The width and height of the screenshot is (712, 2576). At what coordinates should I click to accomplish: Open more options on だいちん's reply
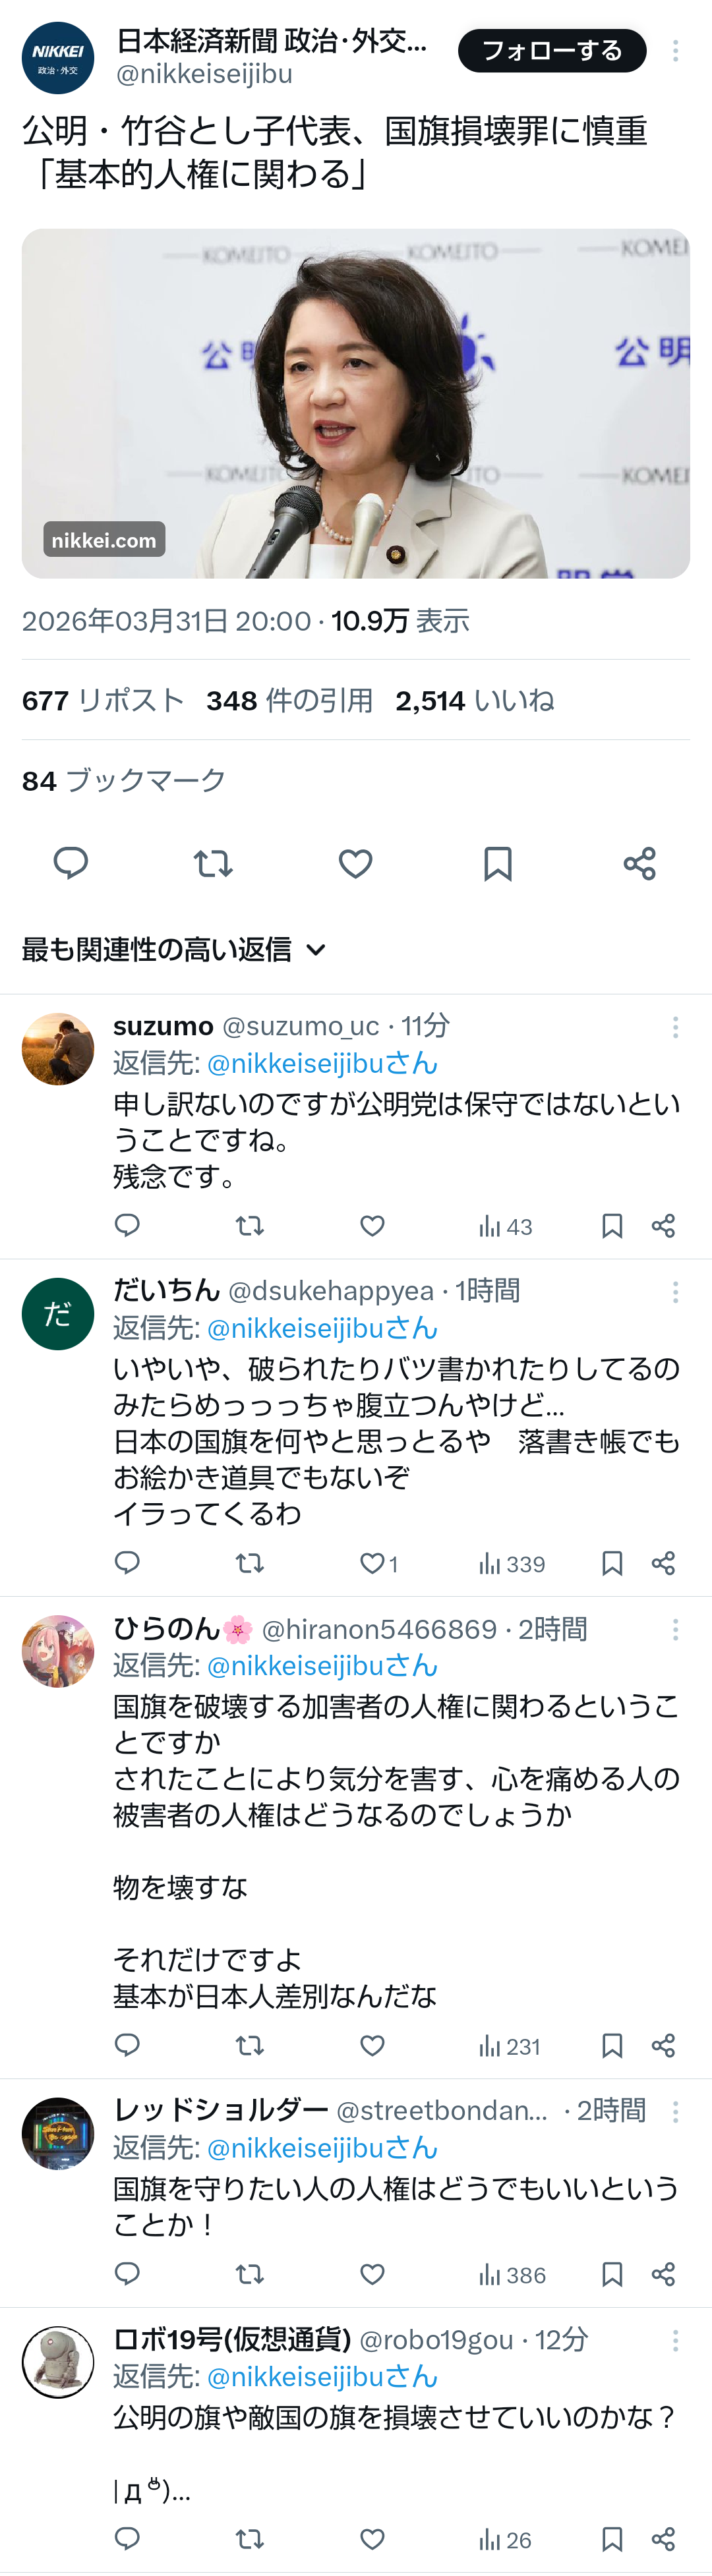click(676, 1292)
